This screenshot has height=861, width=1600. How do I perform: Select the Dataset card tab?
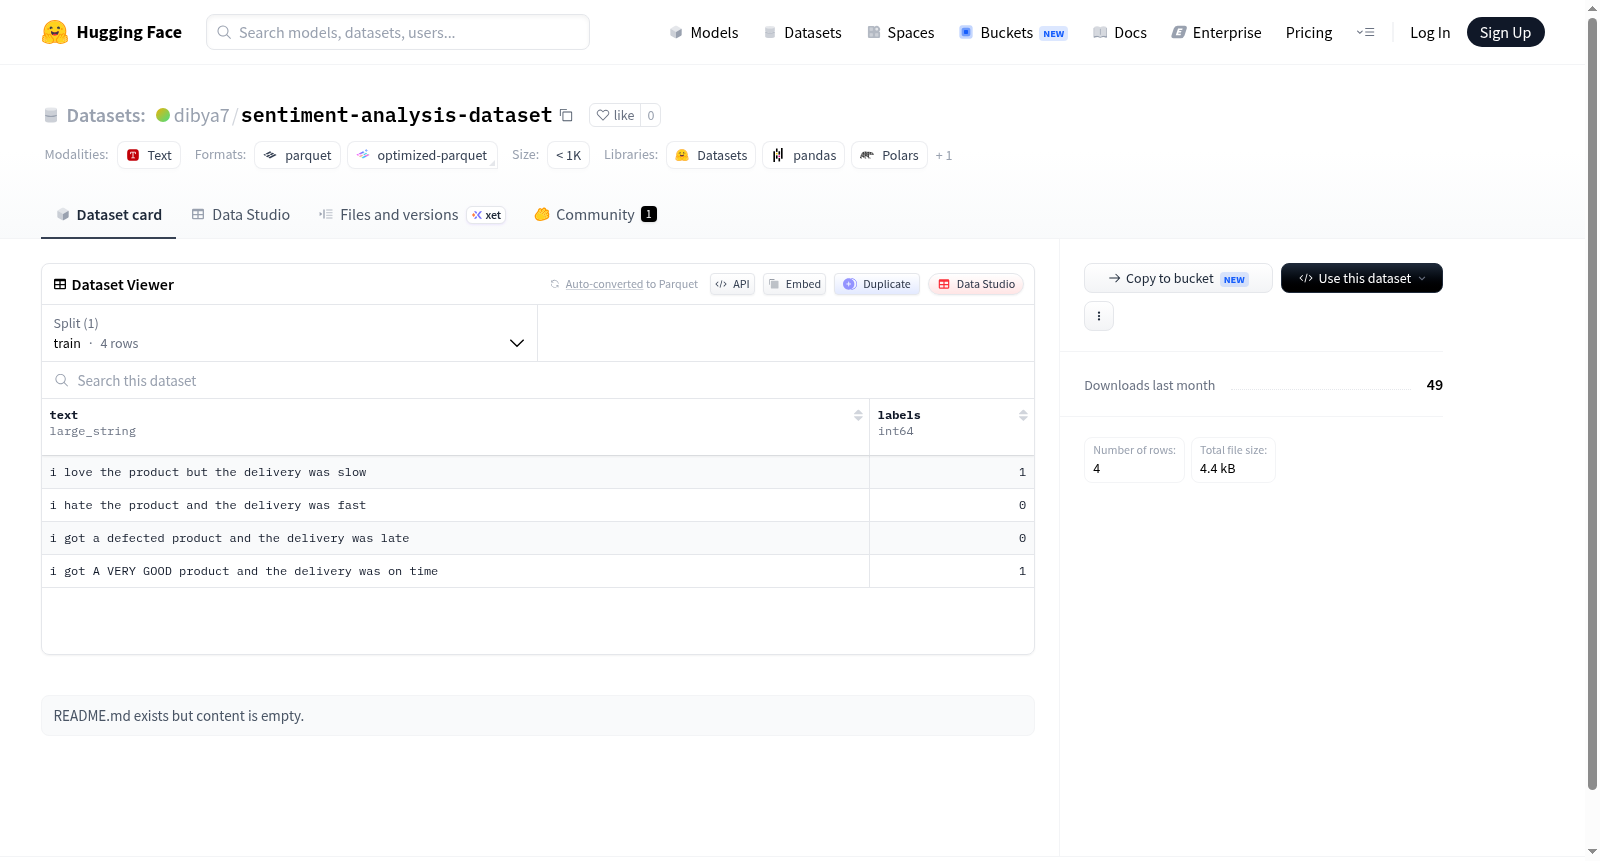pyautogui.click(x=108, y=215)
